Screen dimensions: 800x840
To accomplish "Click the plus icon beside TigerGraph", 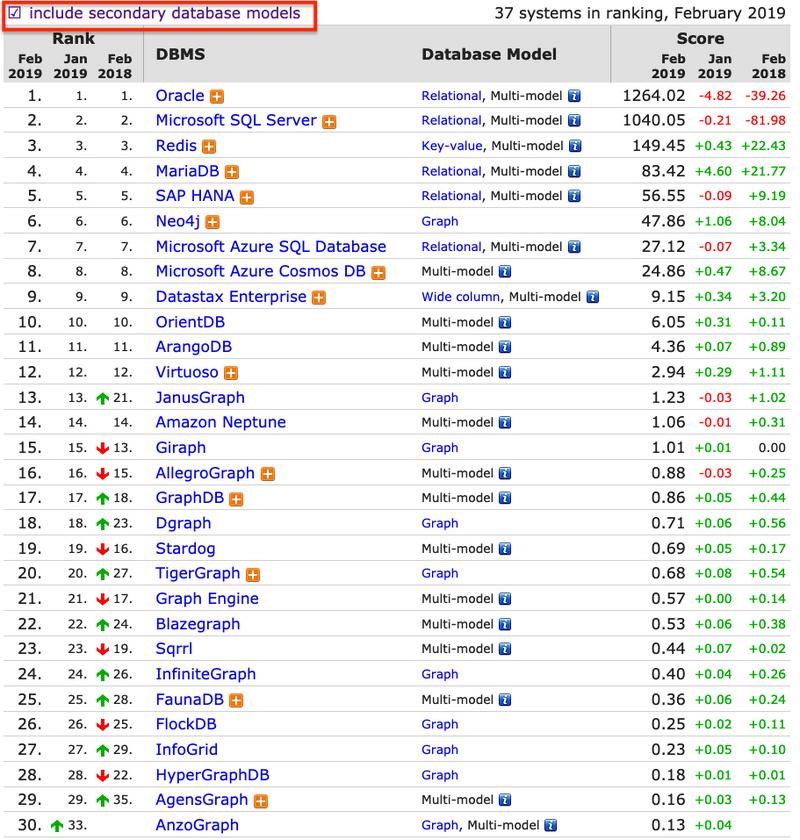I will click(252, 575).
